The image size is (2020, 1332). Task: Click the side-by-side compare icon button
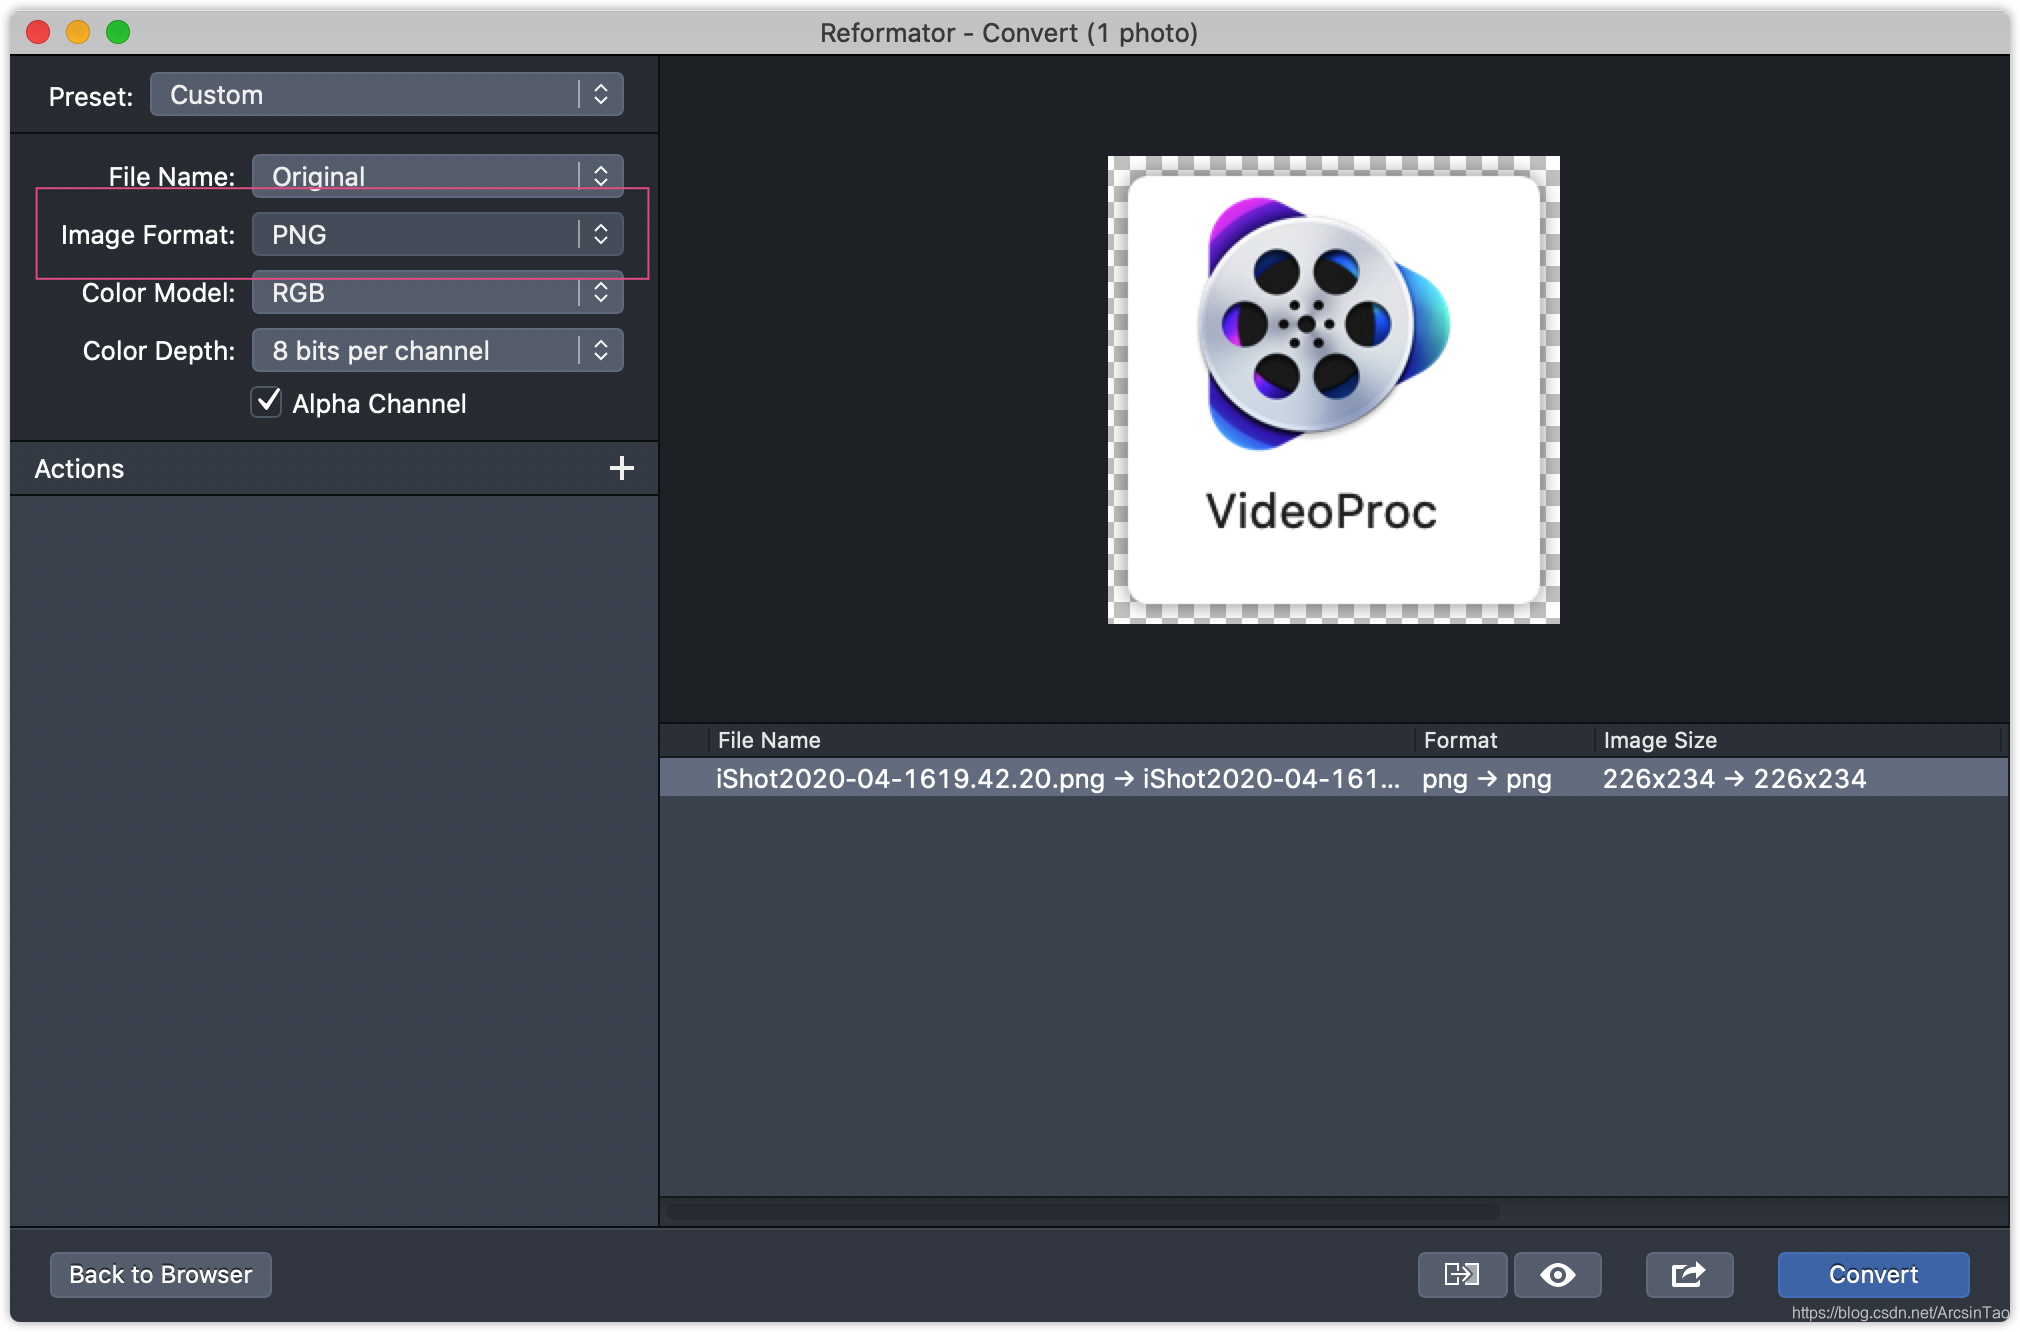1461,1274
